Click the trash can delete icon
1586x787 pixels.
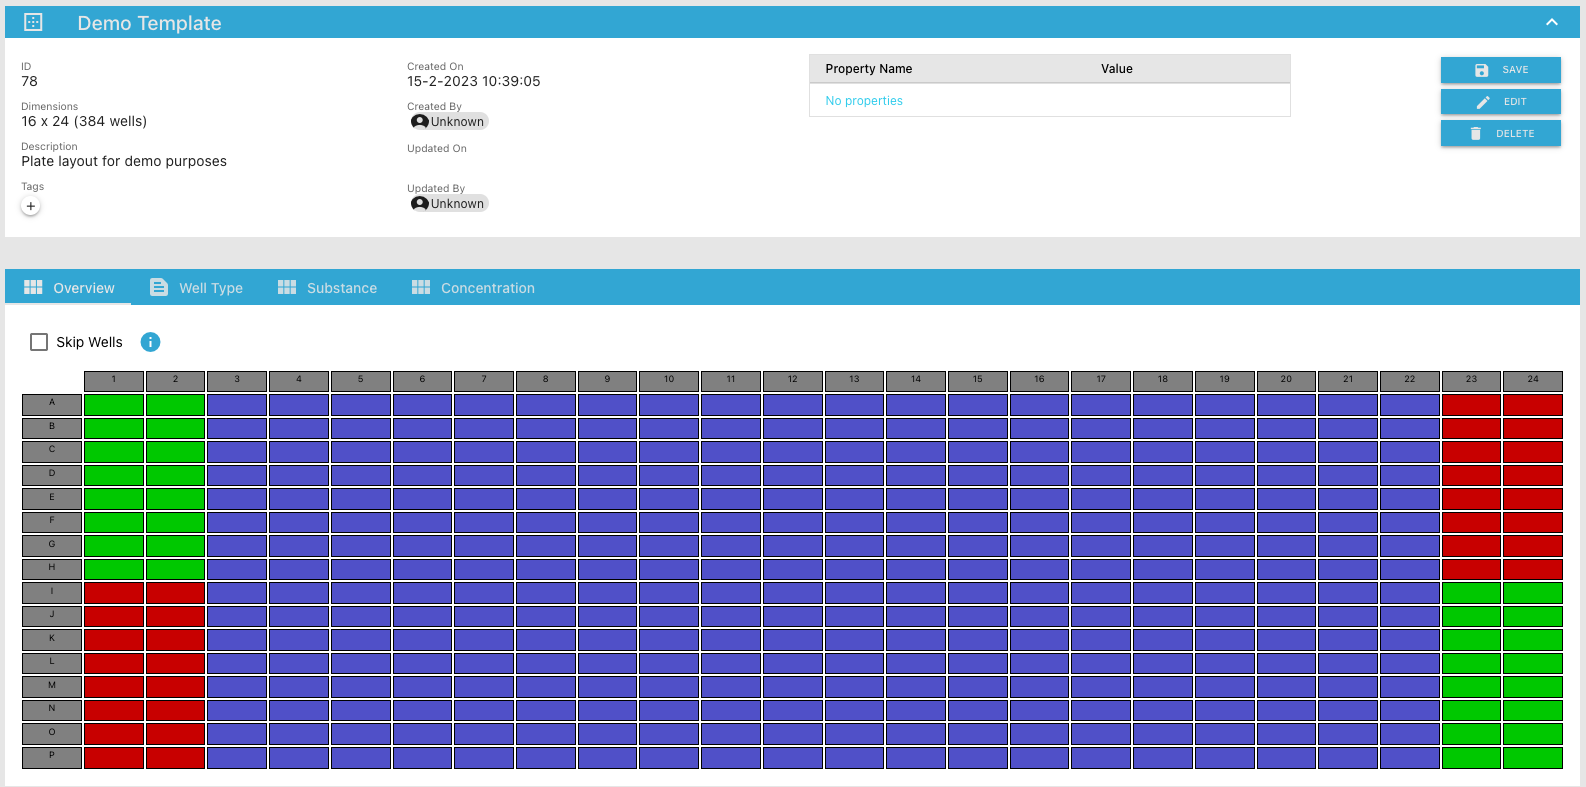tap(1475, 134)
